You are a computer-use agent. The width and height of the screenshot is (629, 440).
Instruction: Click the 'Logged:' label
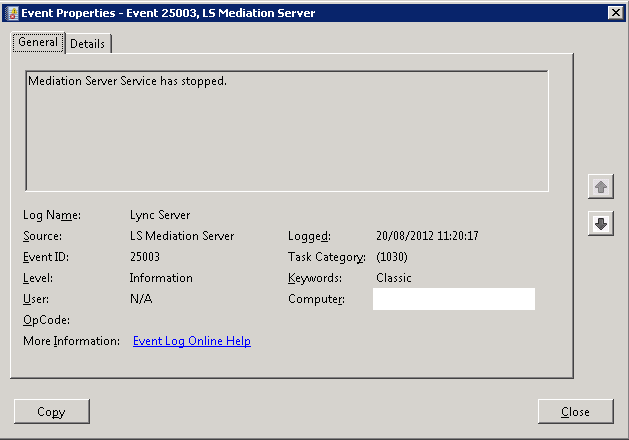click(309, 236)
